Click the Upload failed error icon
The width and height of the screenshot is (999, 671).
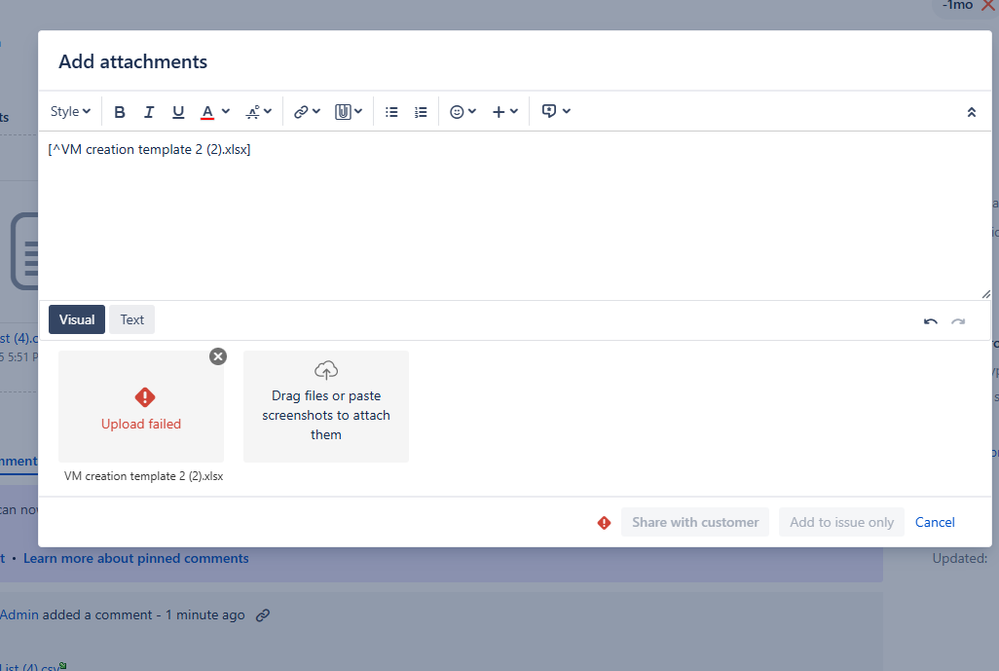point(145,398)
